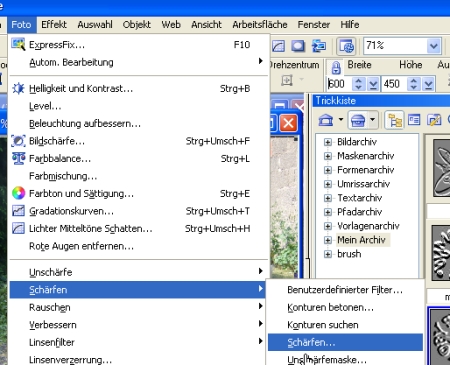
Task: Click the Gradationskurven chart icon
Action: click(18, 211)
